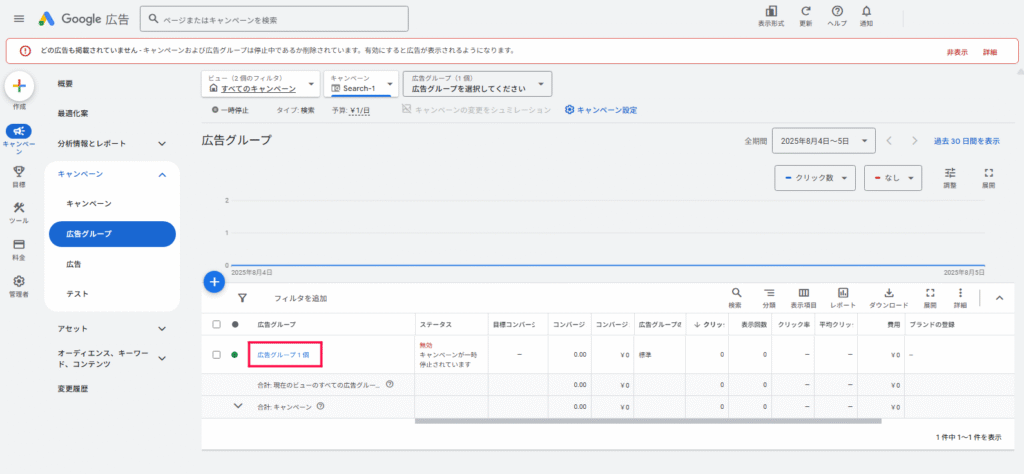
Task: Click 詳細 on the alert banner
Action: [x=990, y=52]
